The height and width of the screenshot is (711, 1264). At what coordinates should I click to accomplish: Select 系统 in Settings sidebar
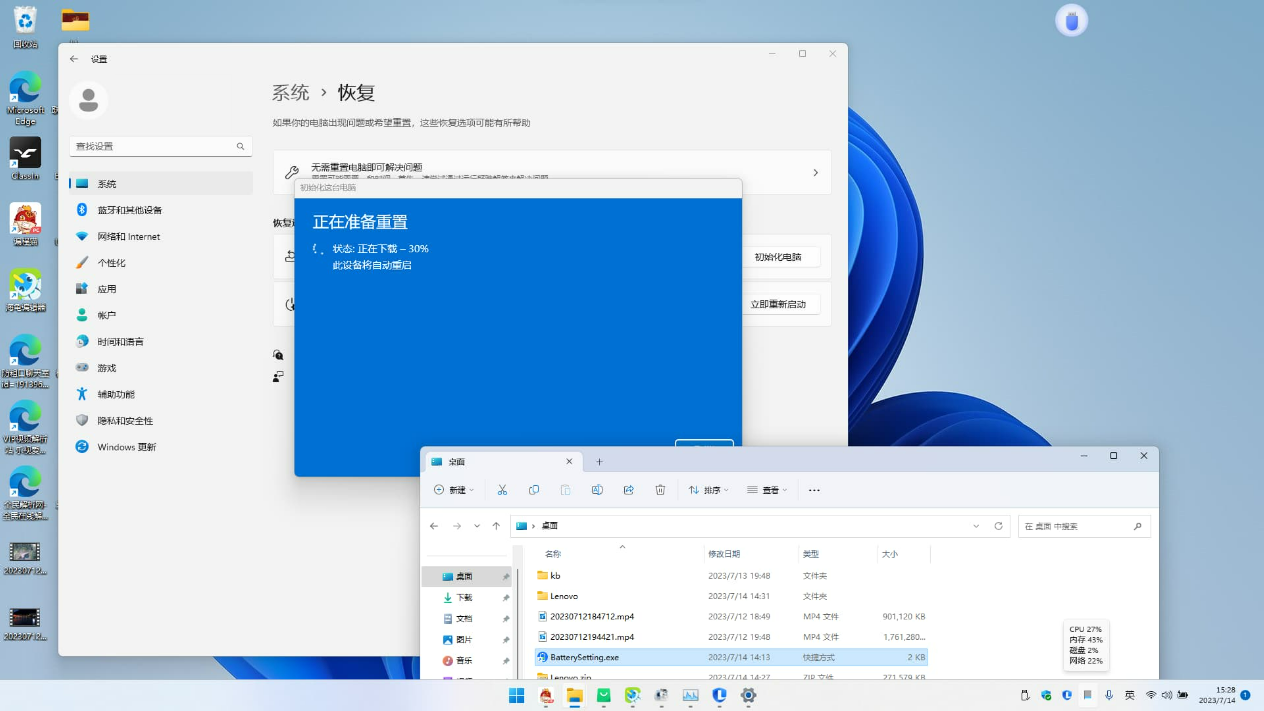160,184
